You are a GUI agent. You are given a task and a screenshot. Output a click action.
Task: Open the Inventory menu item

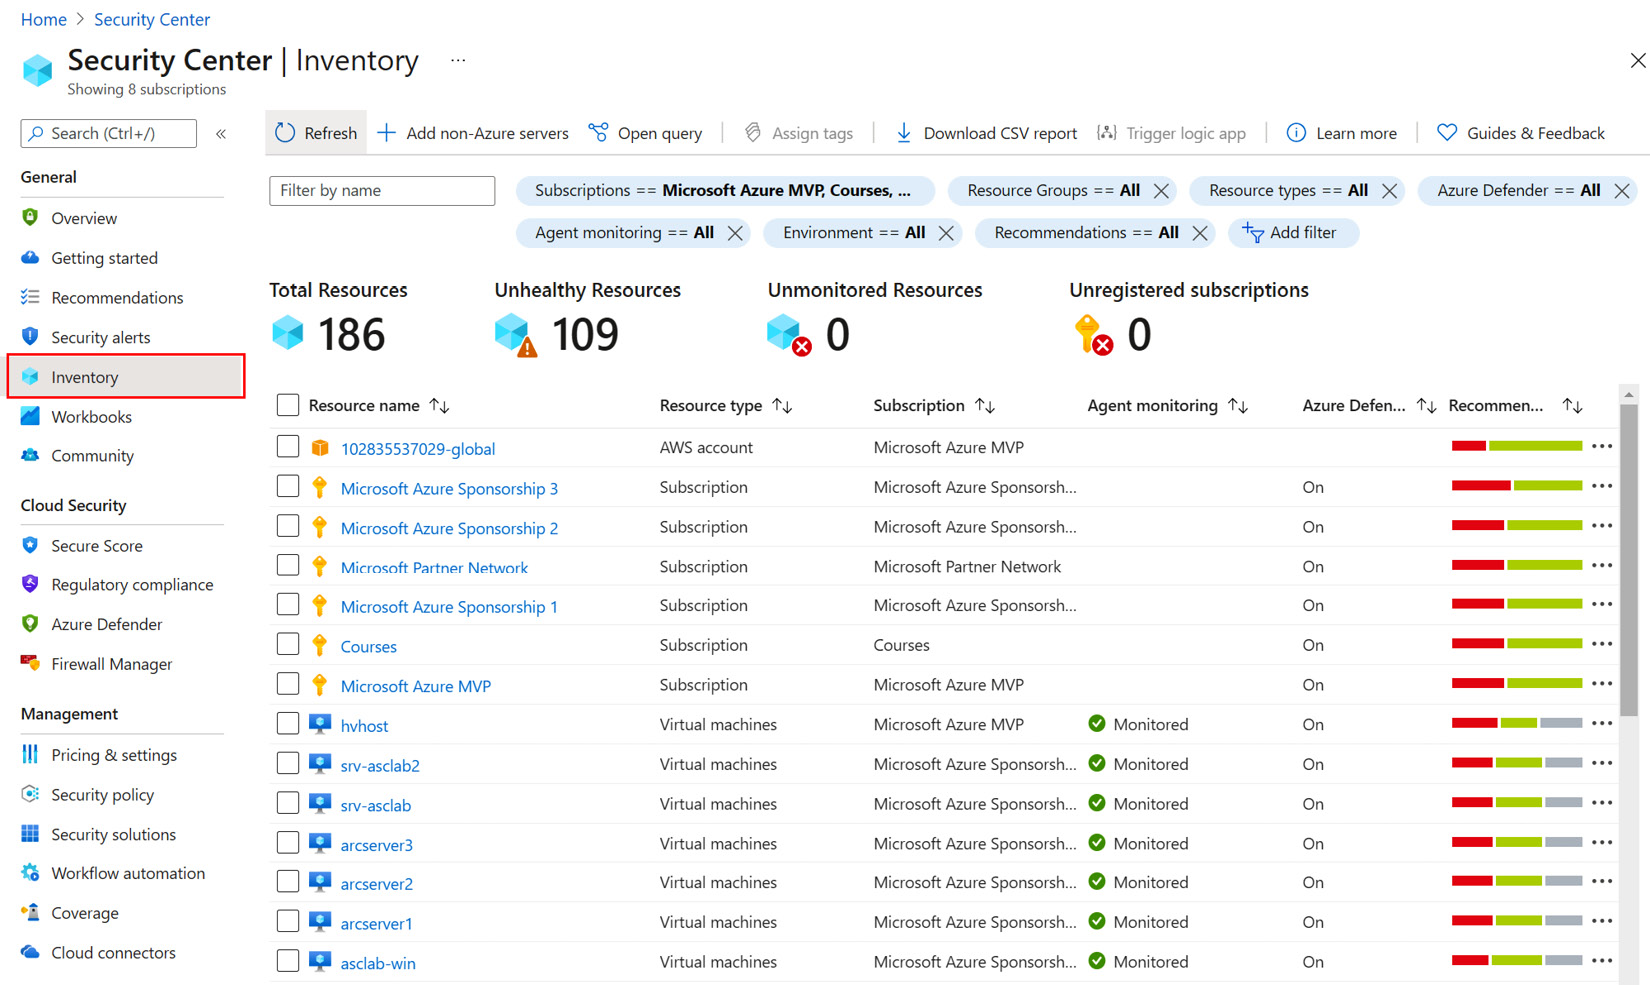(126, 376)
